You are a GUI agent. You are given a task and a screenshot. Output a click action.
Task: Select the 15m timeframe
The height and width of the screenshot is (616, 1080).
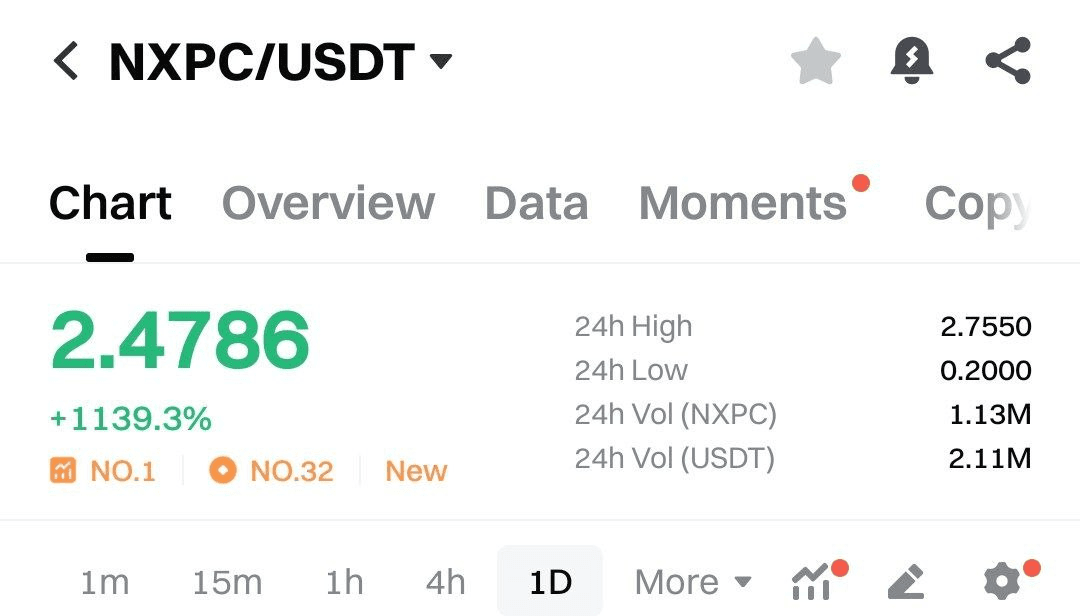[x=227, y=582]
